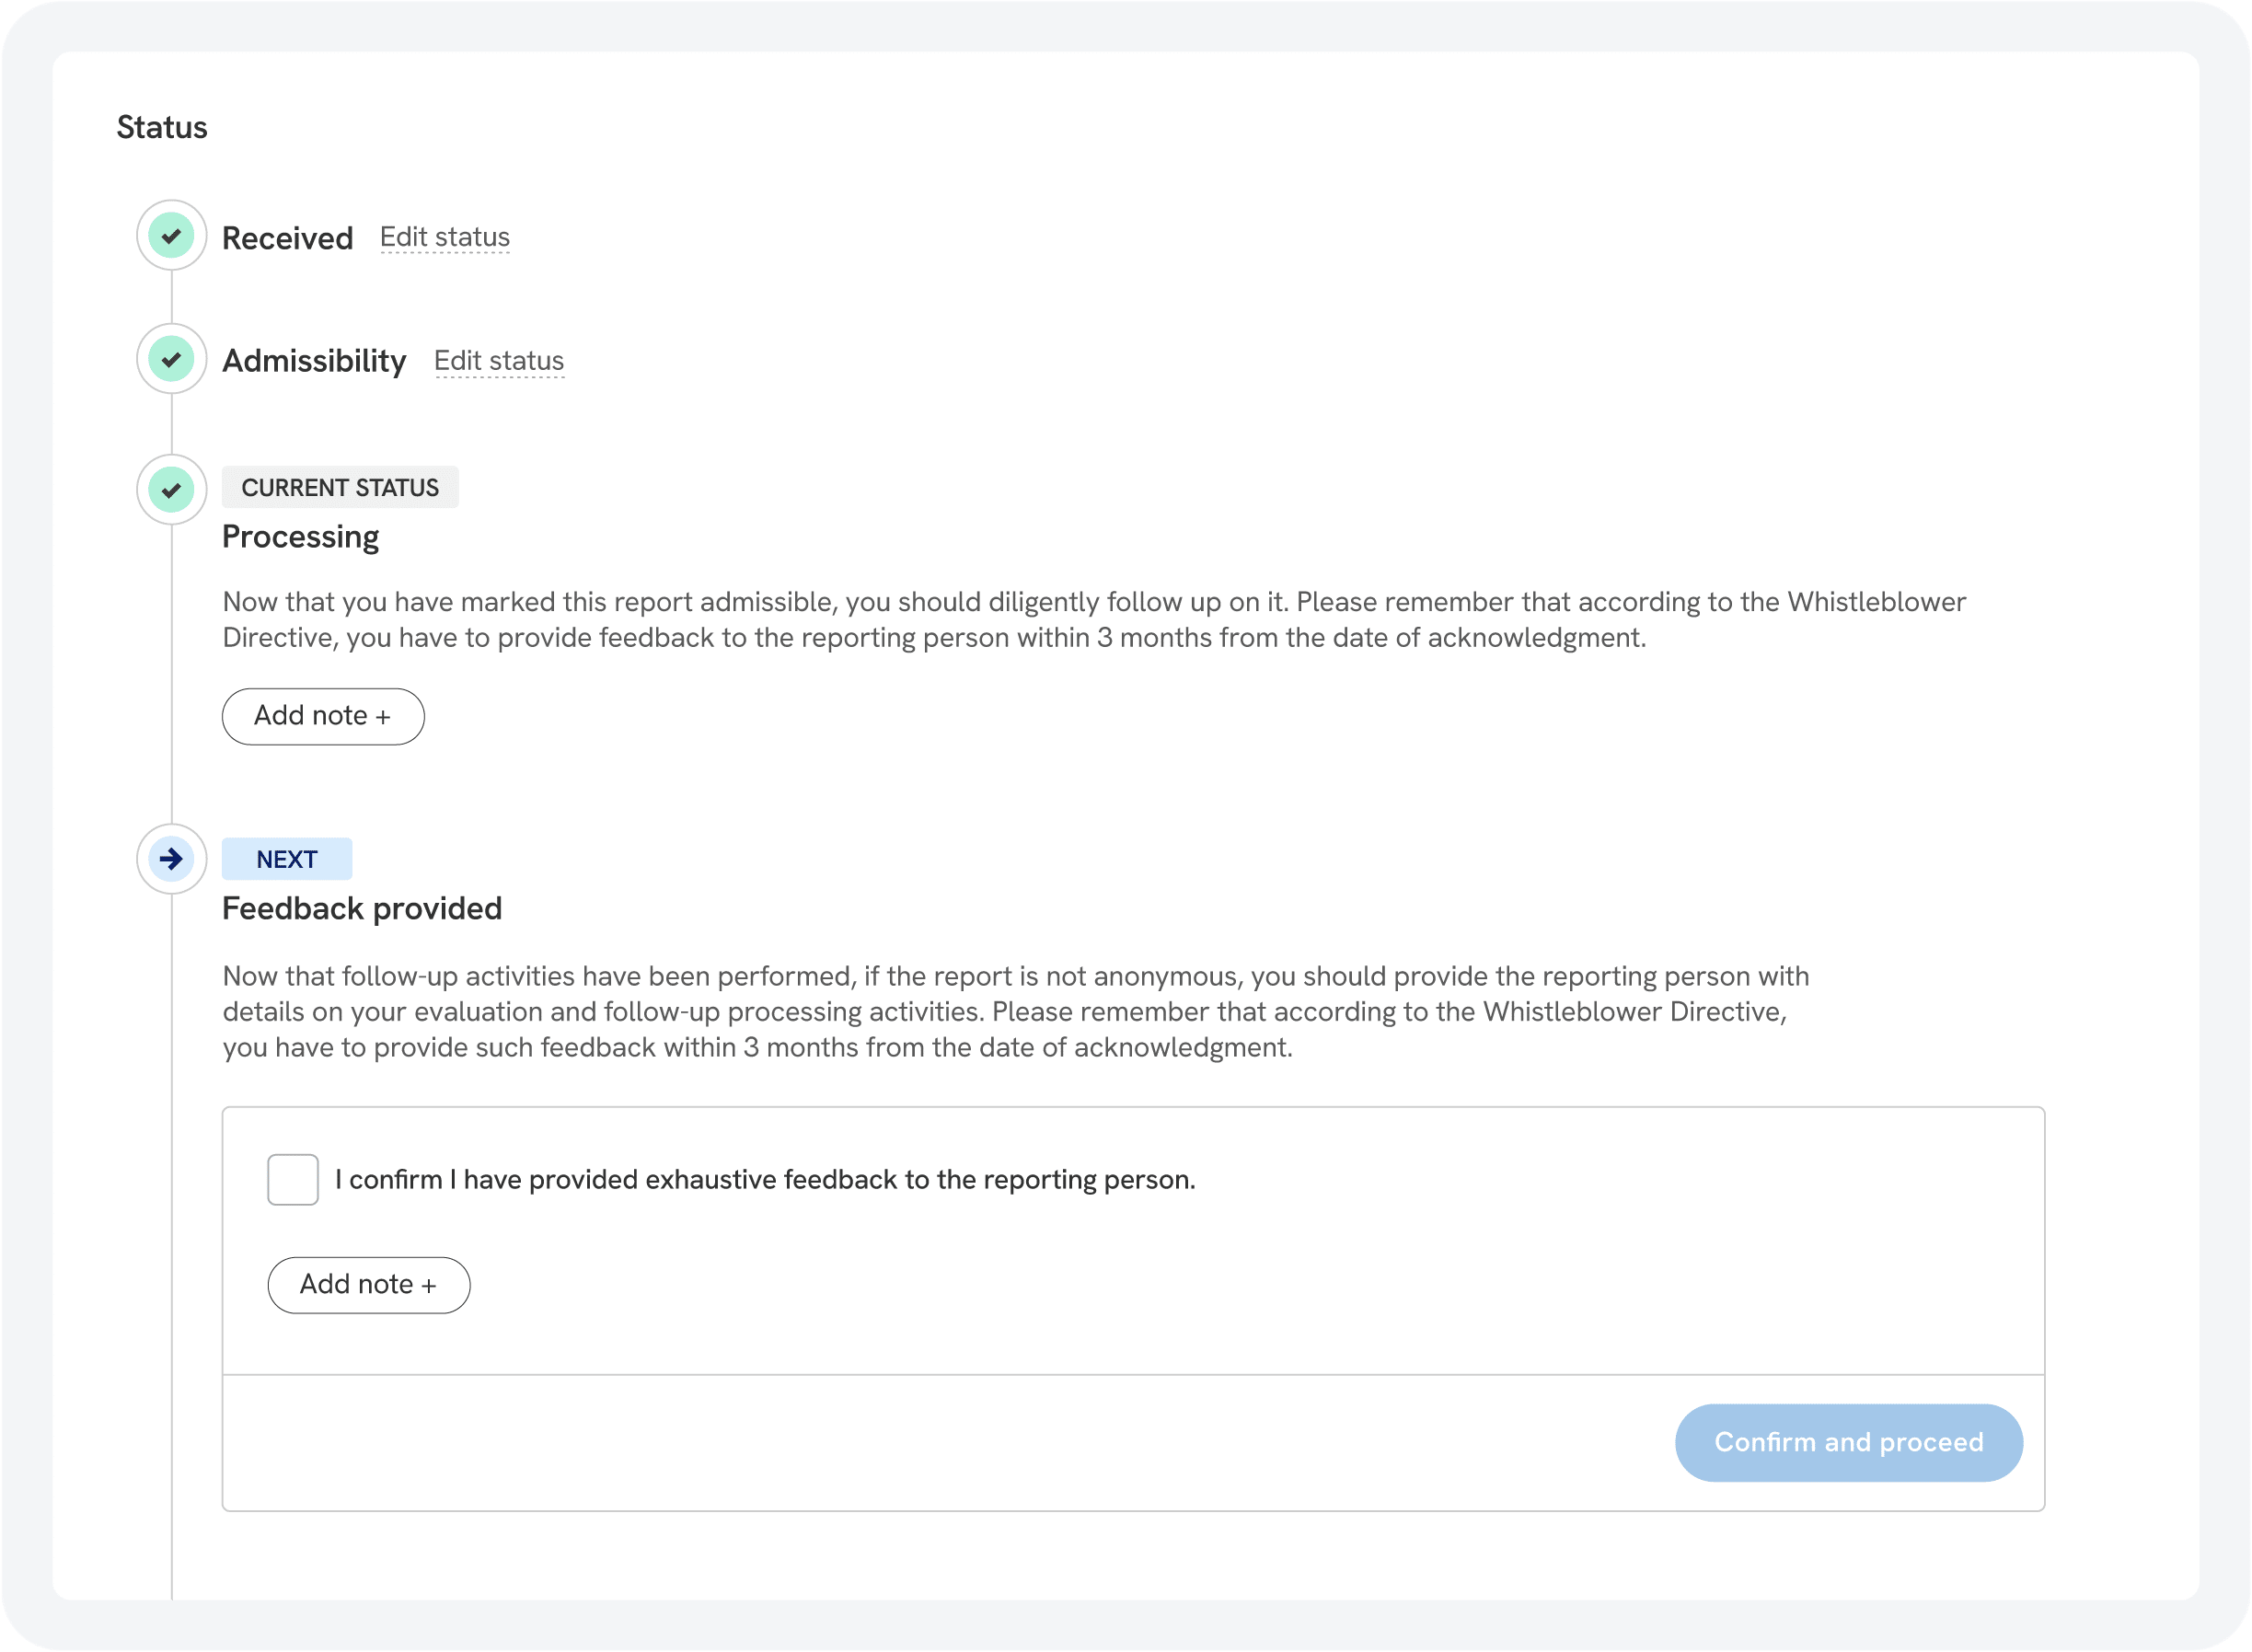Add note in the Feedback provided box
The height and width of the screenshot is (1652, 2252).
pyautogui.click(x=369, y=1285)
